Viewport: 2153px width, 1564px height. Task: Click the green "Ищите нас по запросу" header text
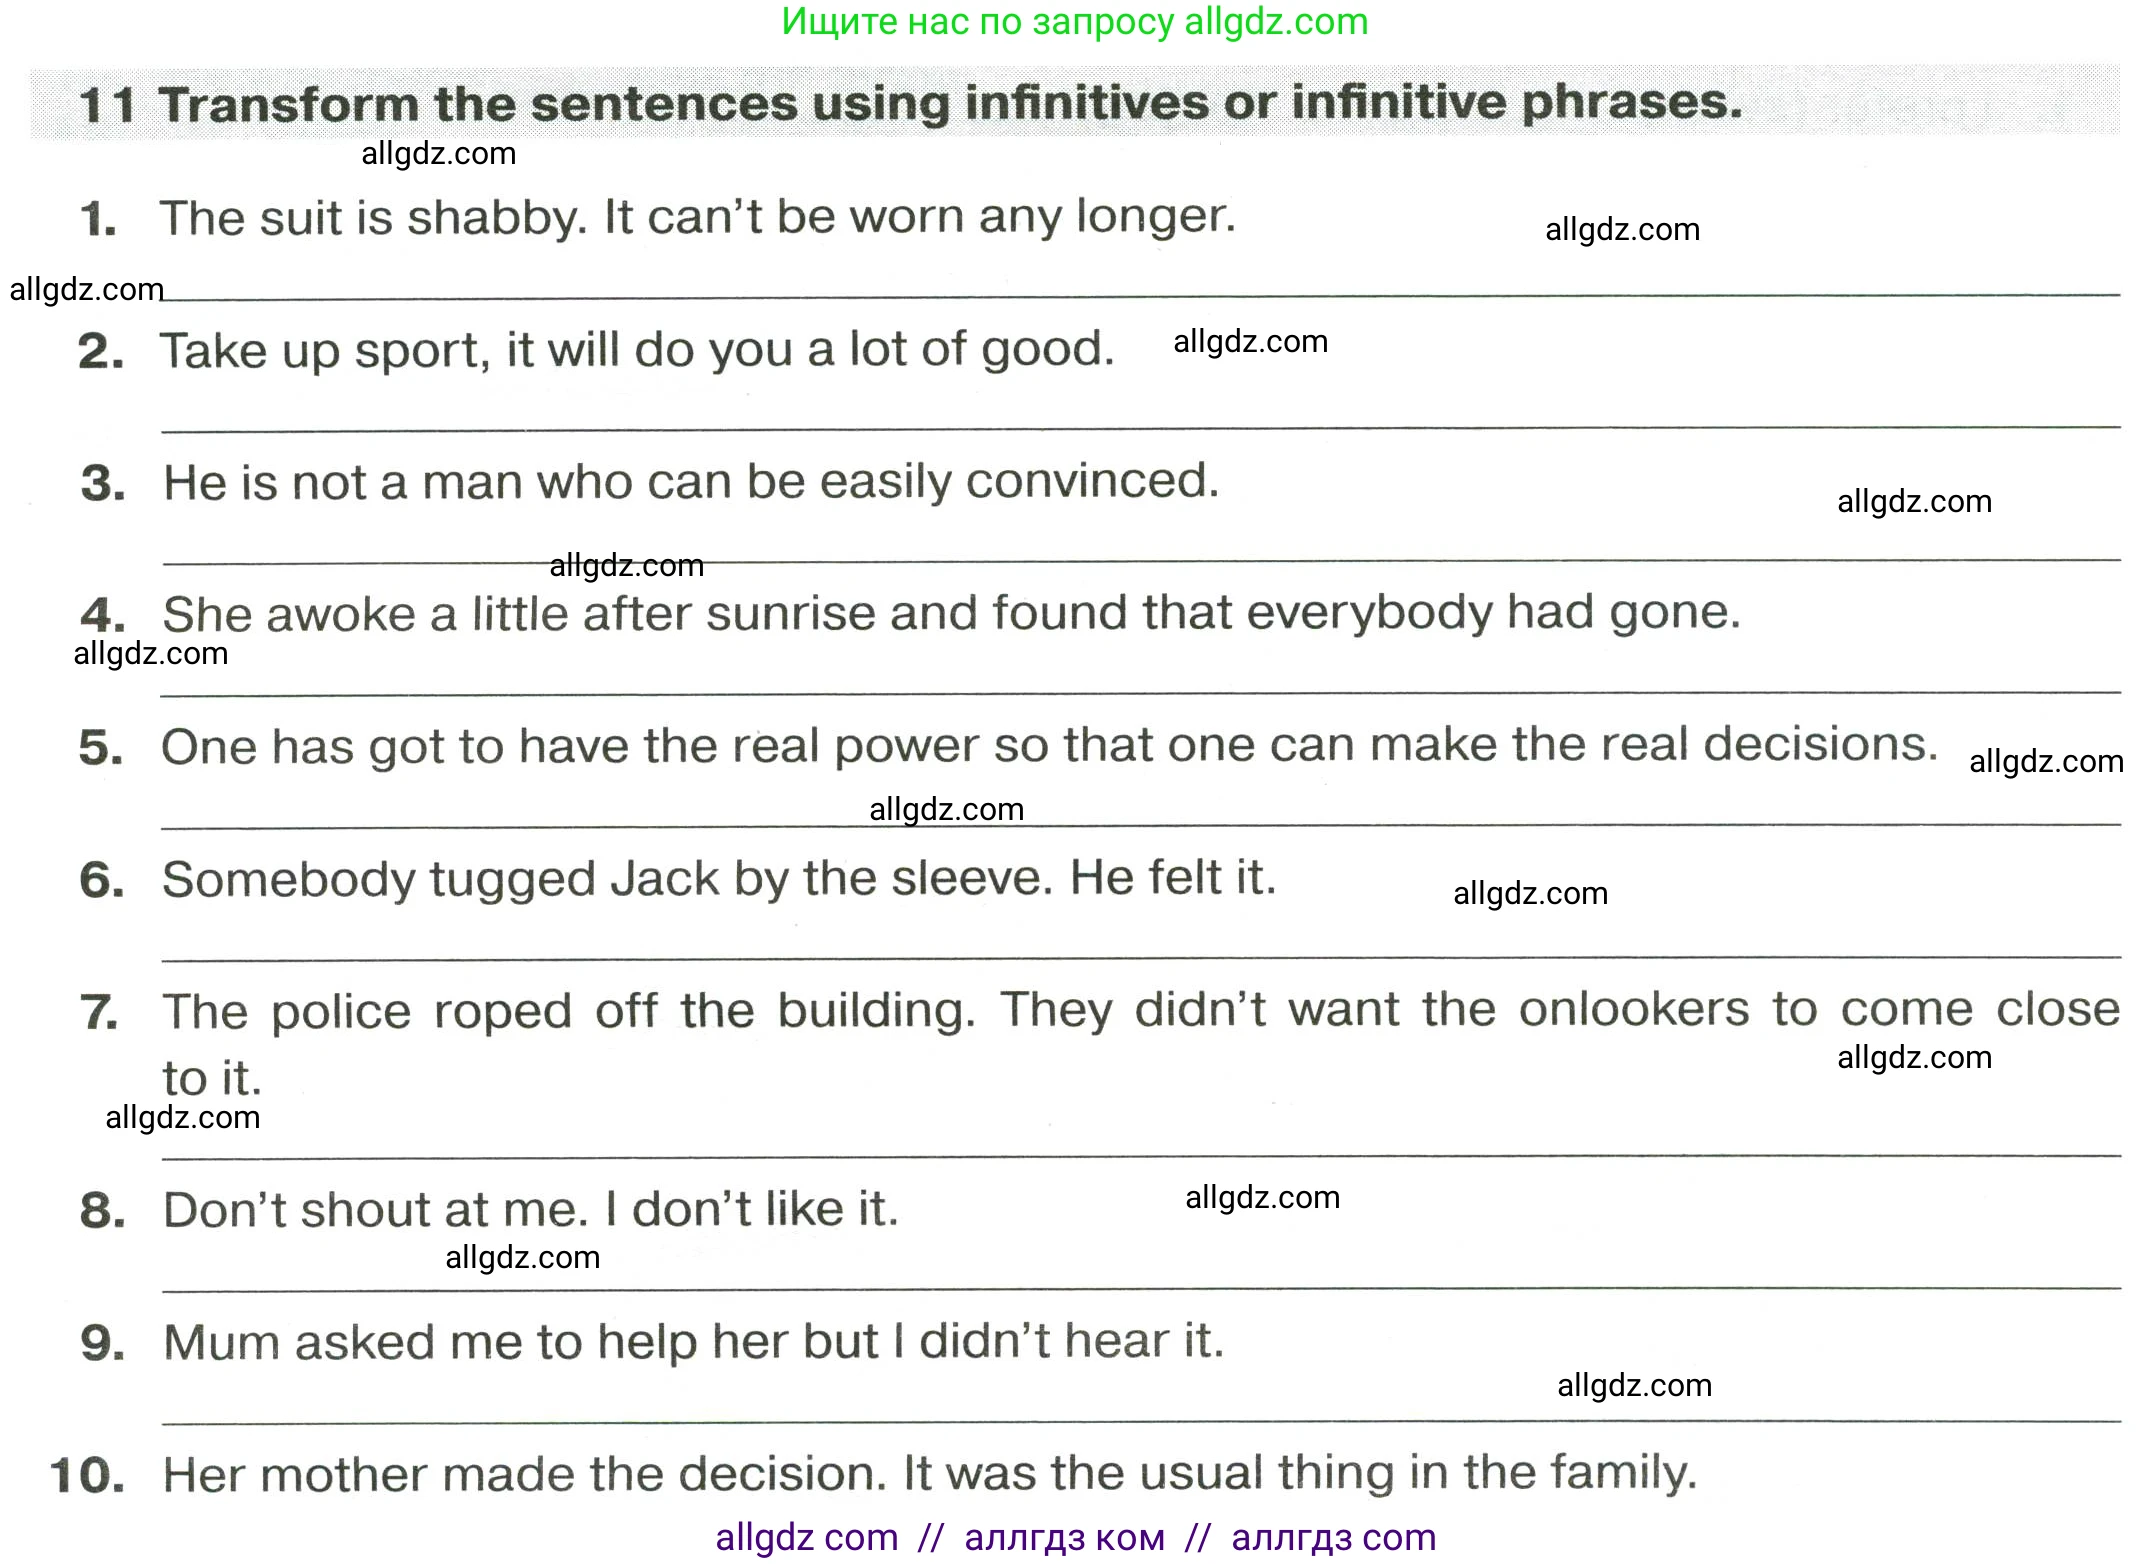(x=1074, y=22)
